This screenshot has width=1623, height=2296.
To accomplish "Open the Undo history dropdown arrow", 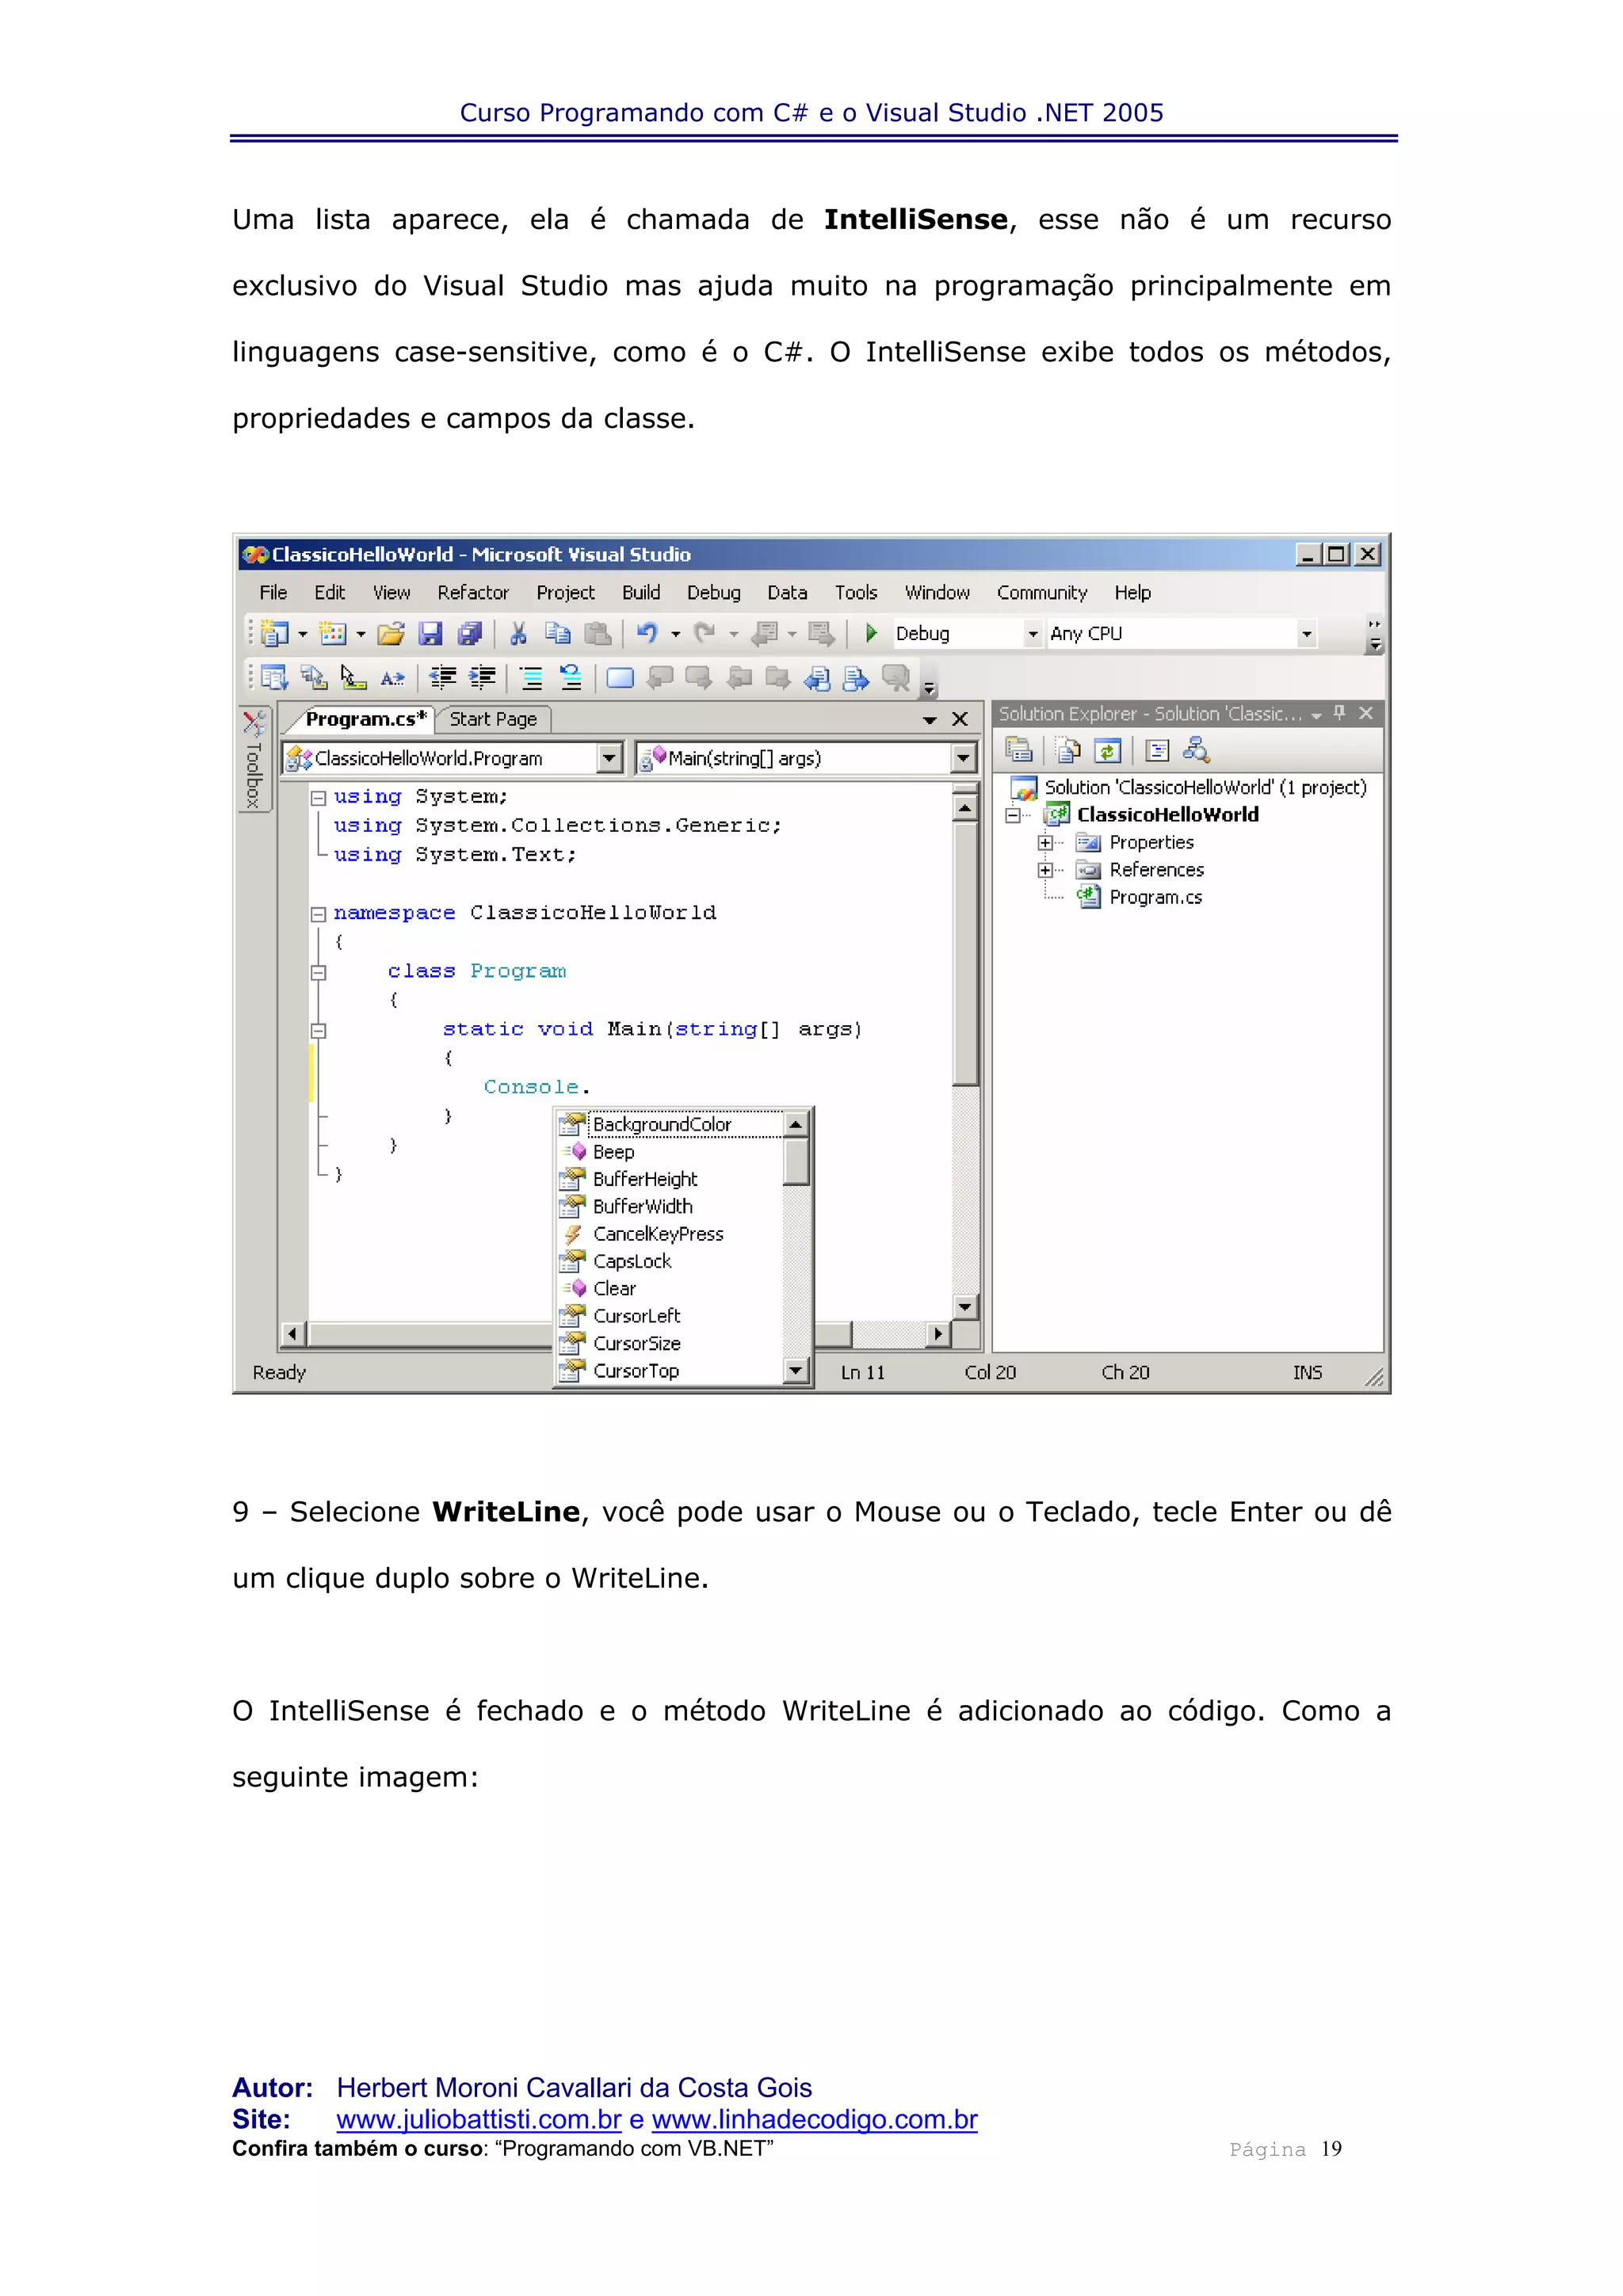I will point(676,634).
